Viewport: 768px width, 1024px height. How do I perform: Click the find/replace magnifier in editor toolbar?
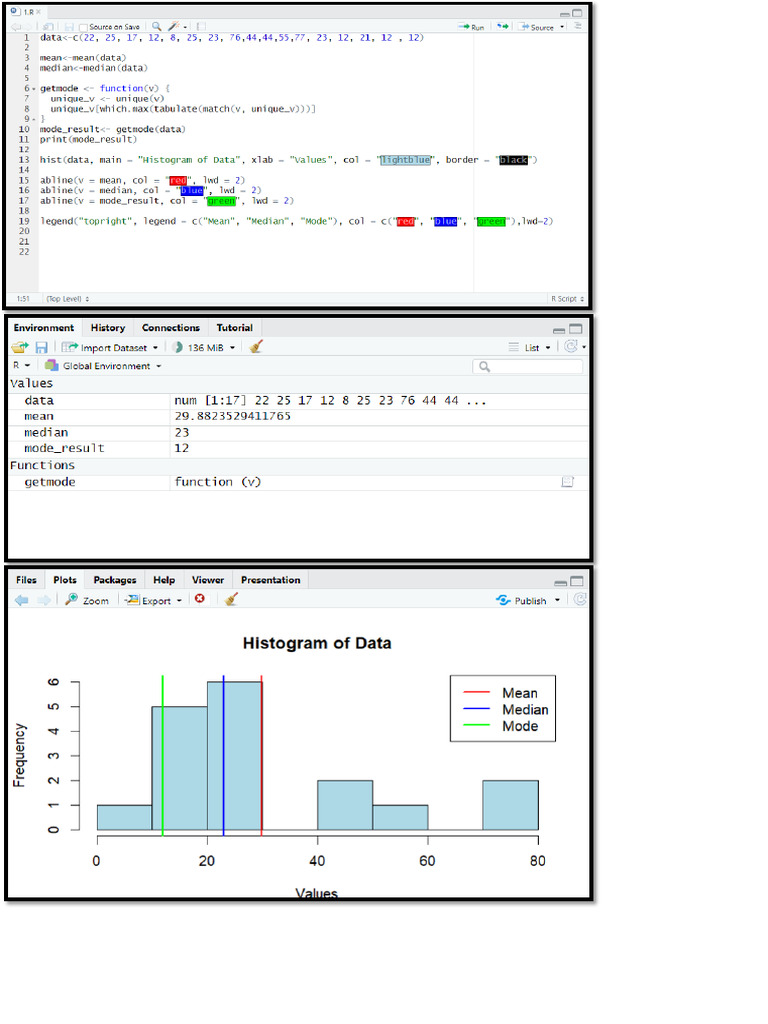click(157, 26)
